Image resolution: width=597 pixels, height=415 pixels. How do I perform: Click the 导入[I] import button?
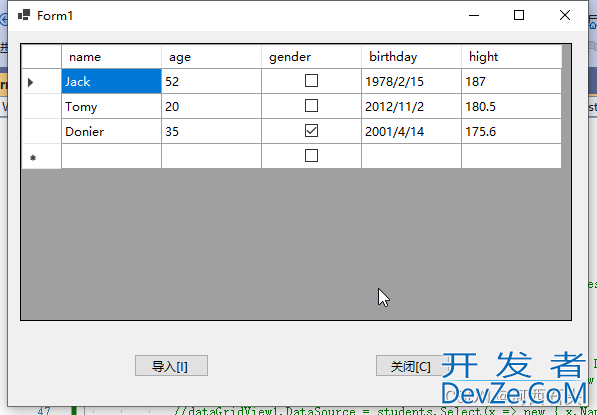[171, 366]
